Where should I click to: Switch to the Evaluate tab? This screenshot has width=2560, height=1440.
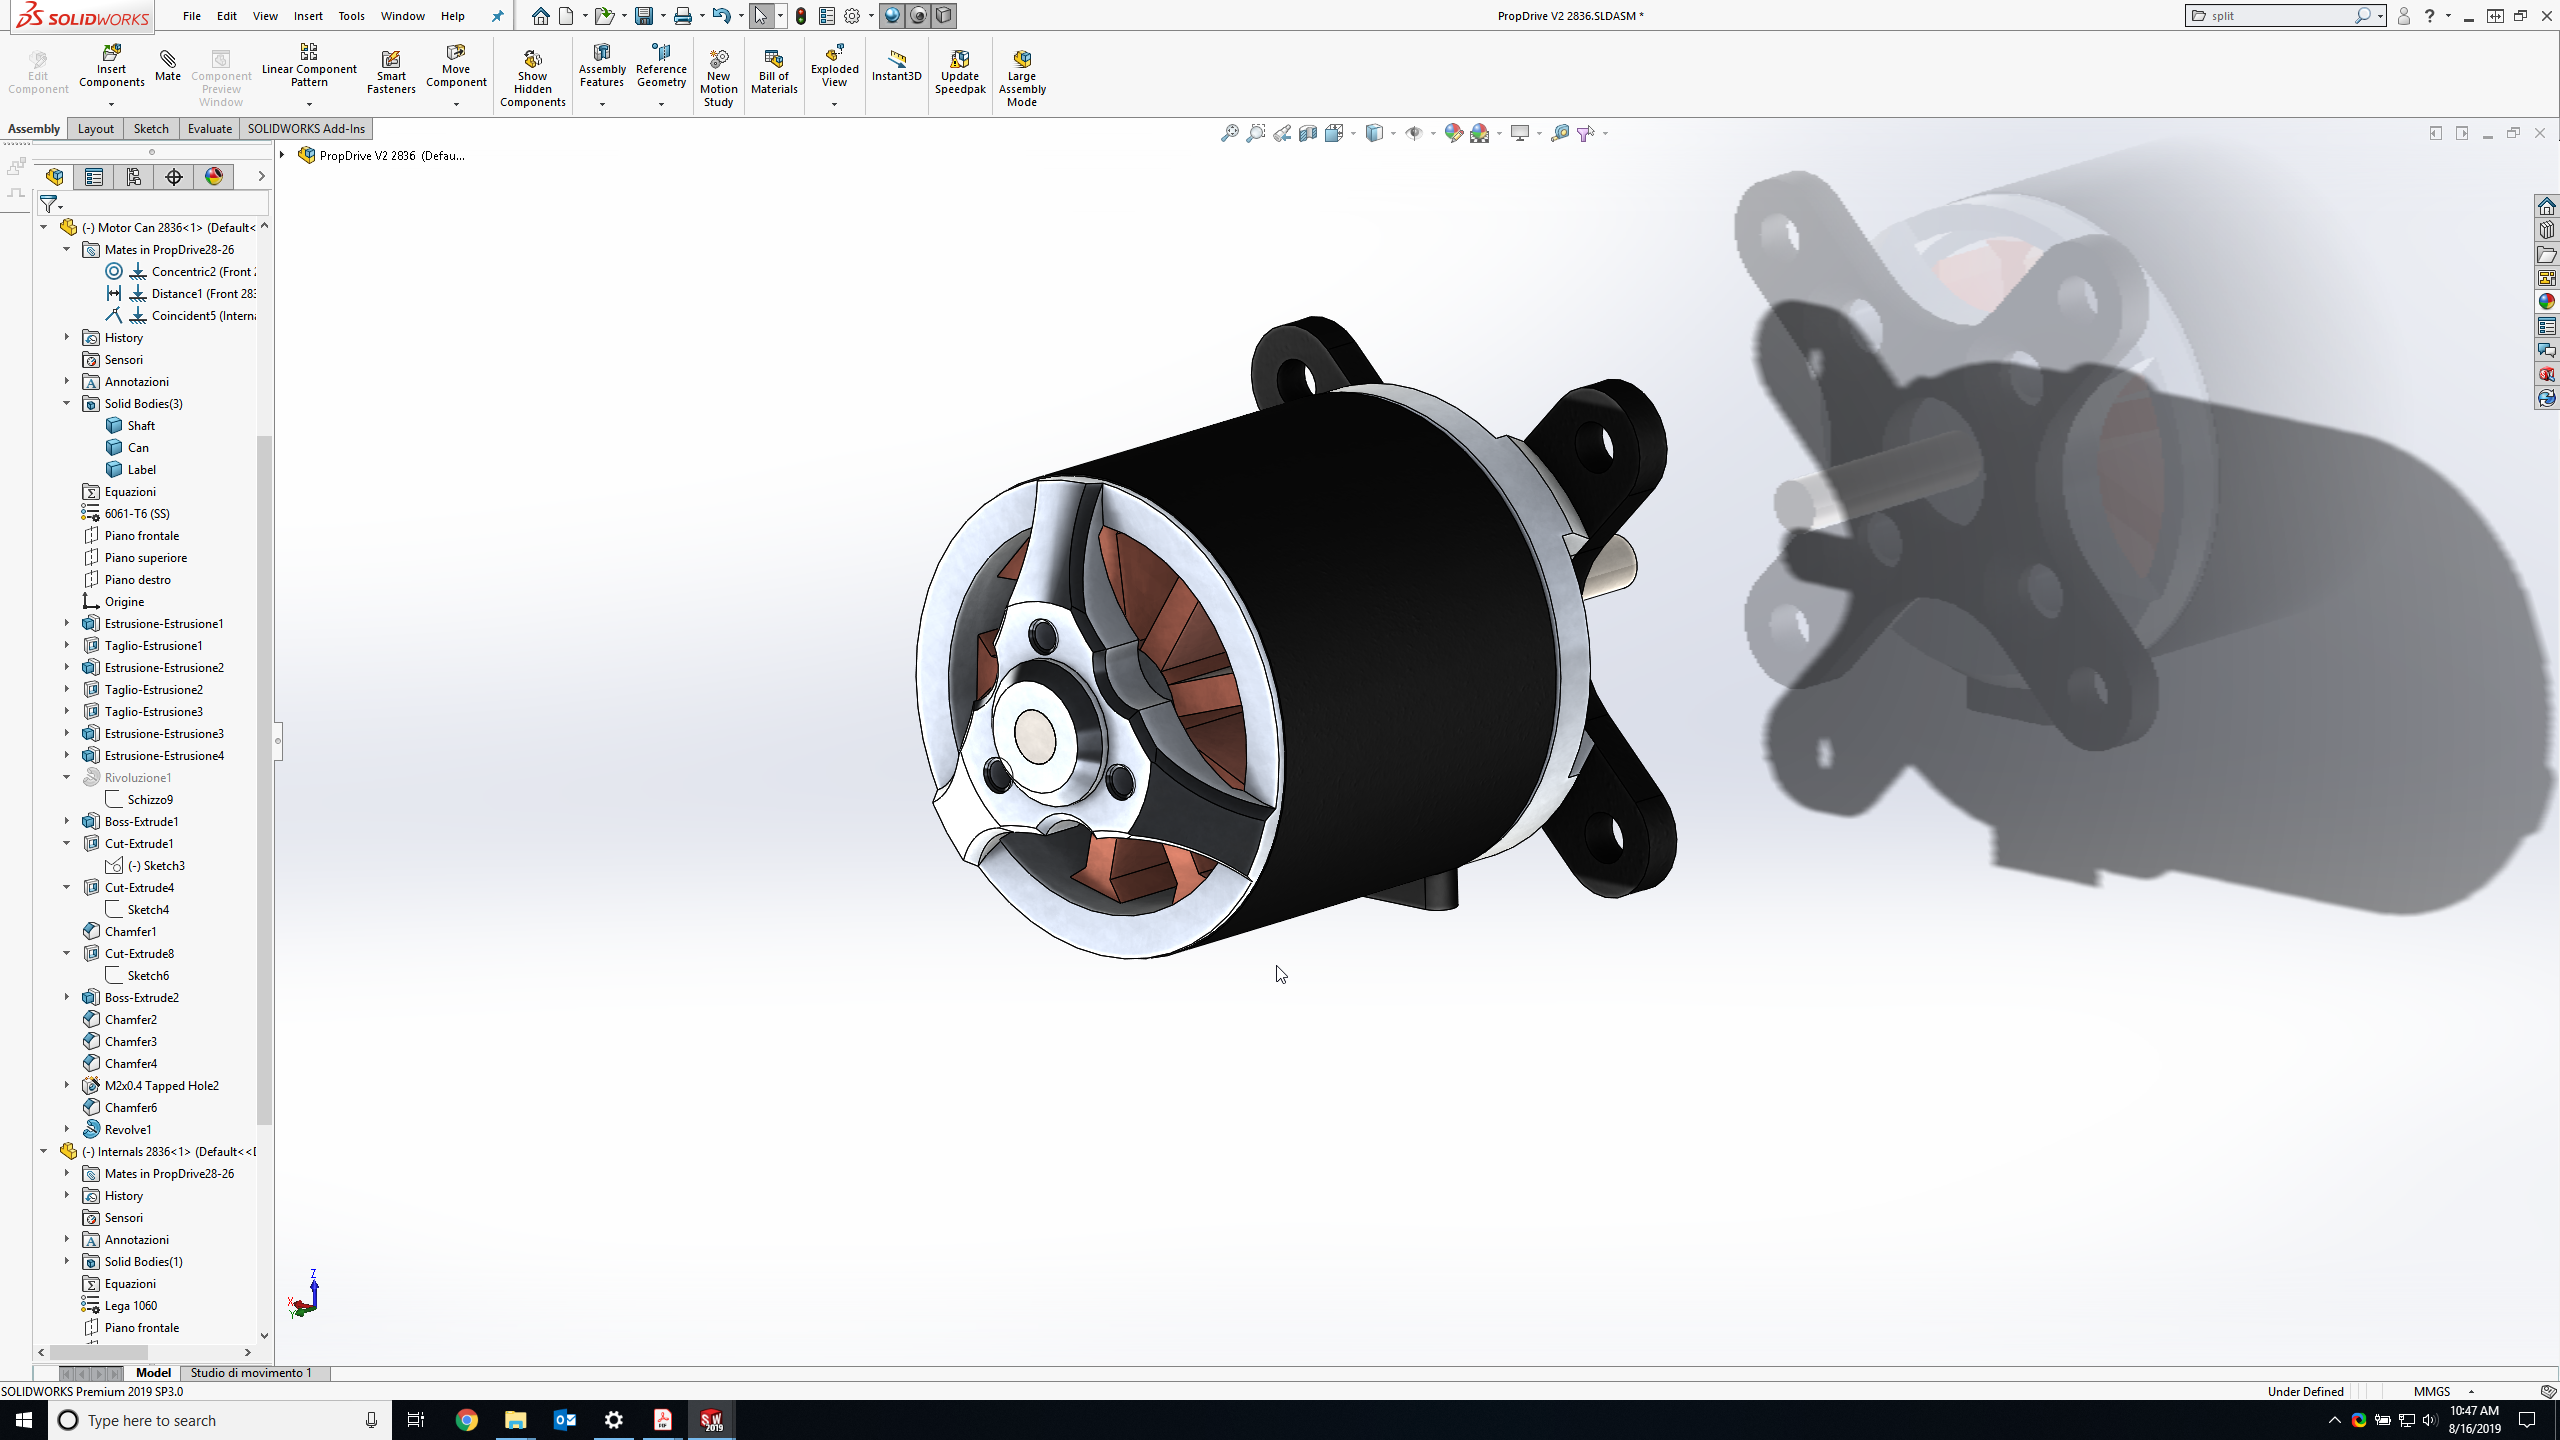pos(210,128)
